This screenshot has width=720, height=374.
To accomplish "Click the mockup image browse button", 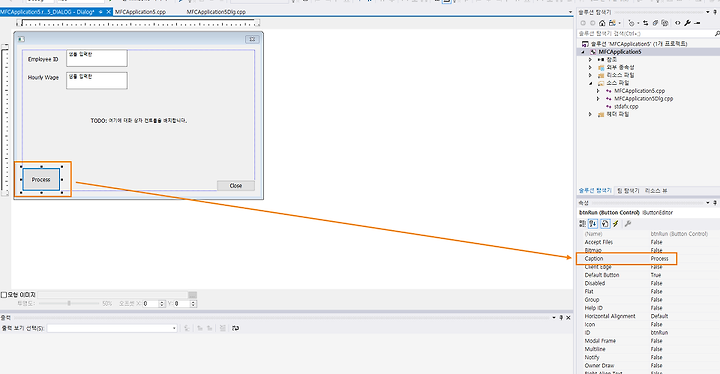I will click(x=192, y=295).
